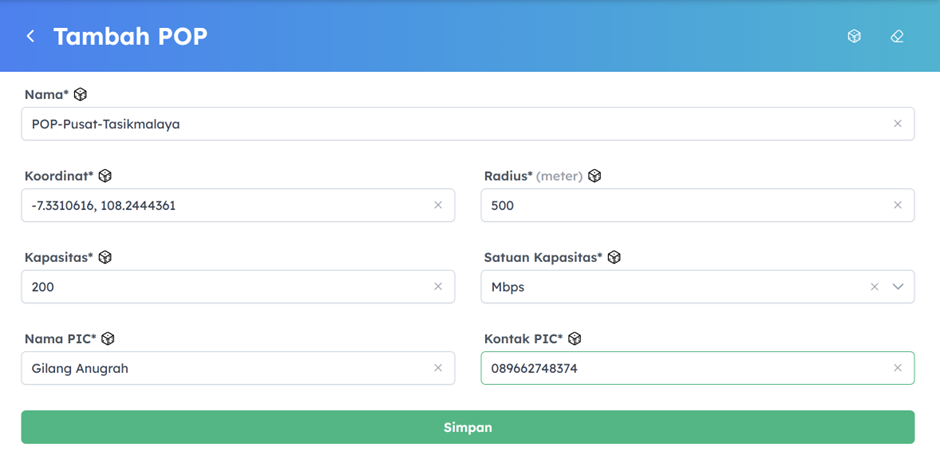
Task: Click cube icon beside Nama PIC label
Action: tap(108, 339)
